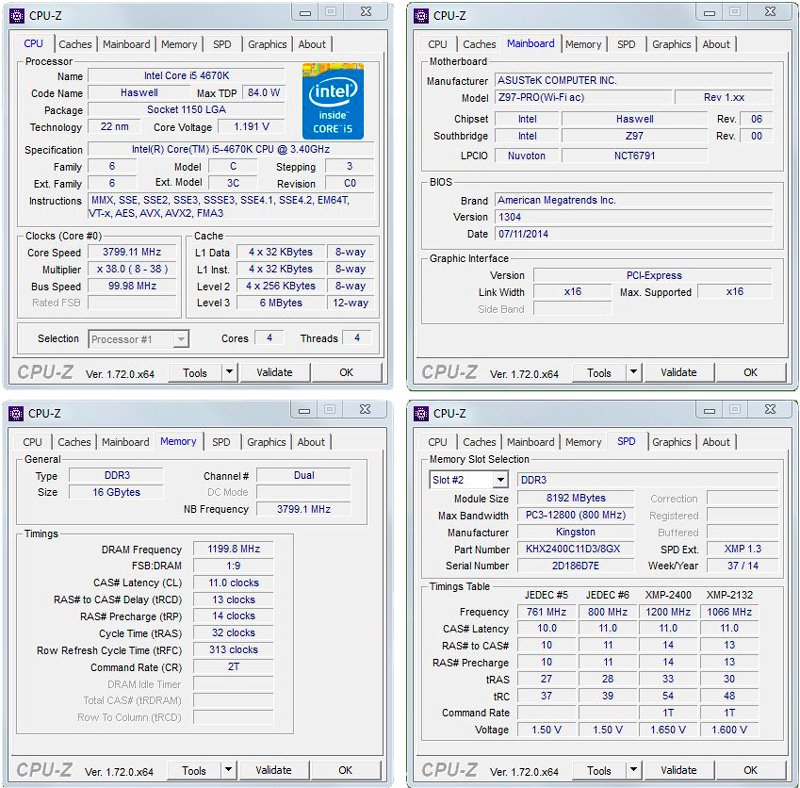The image size is (800, 788).
Task: Click the core voltage value "1.191 V"
Action: 252,127
